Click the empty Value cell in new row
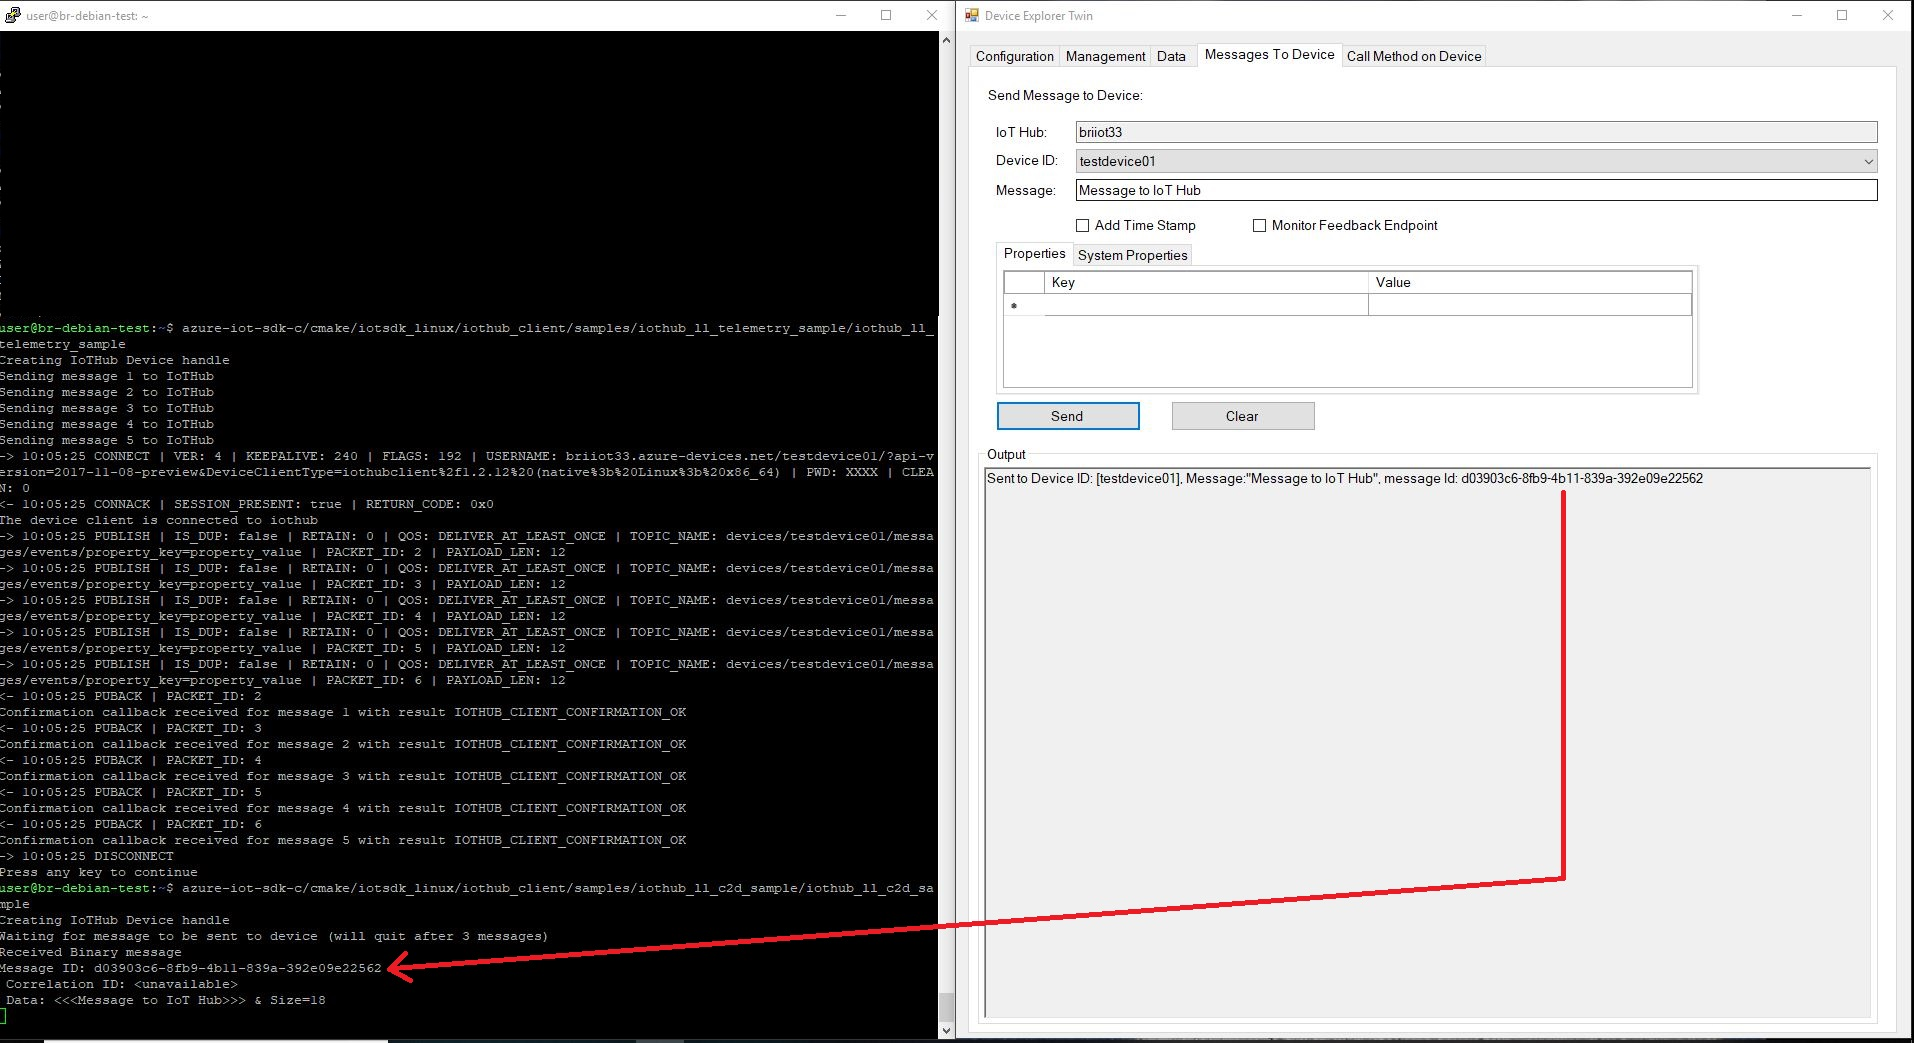The height and width of the screenshot is (1043, 1914). coord(1529,305)
